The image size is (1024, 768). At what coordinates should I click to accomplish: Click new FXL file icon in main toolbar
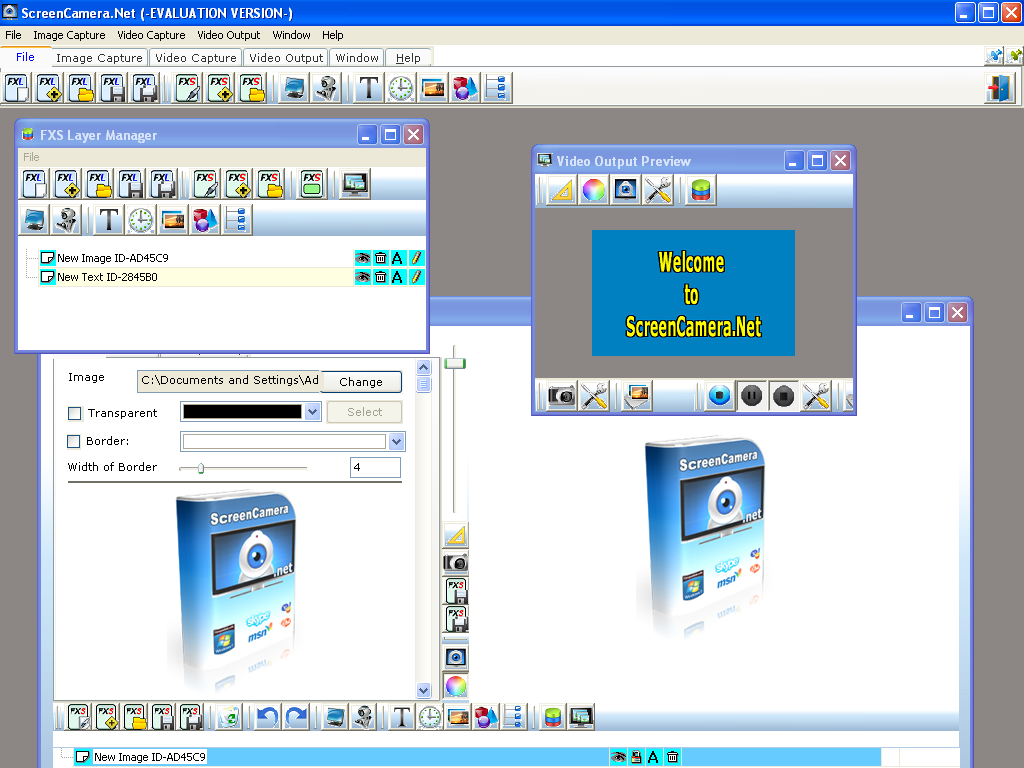[16, 88]
